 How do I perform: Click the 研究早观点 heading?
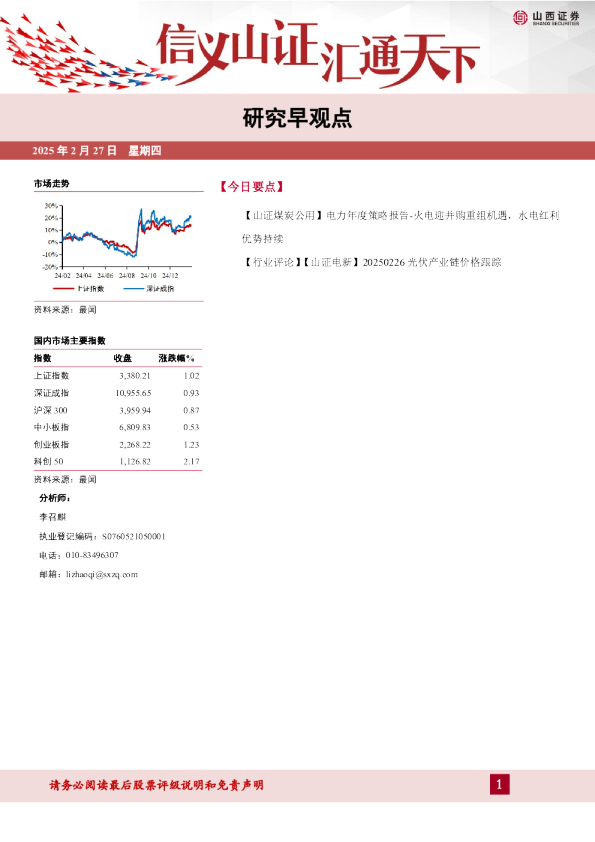297,118
